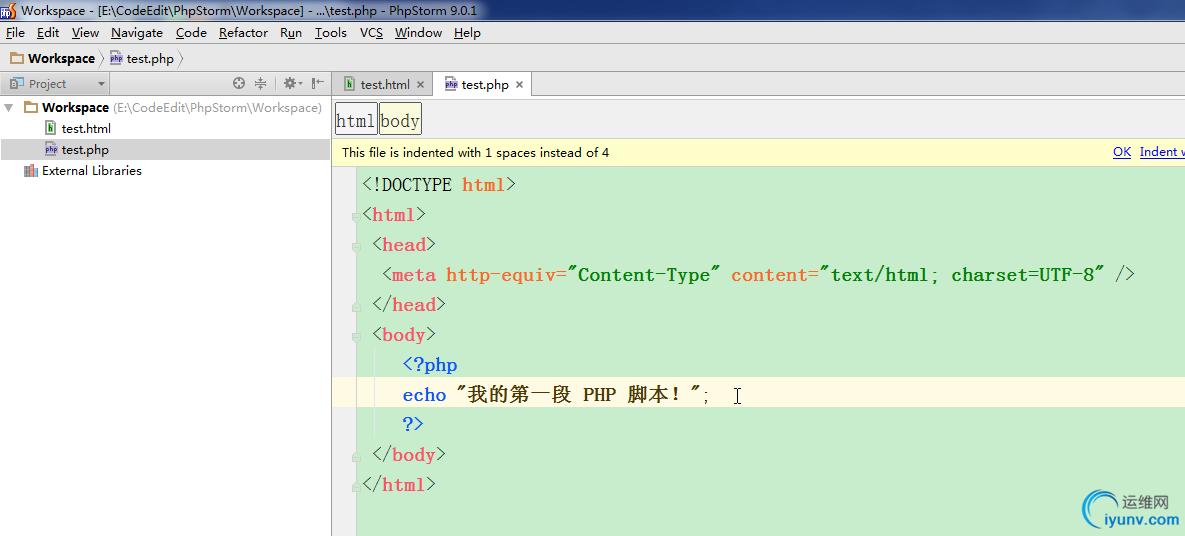Click the charset=UTF-8 content value
The width and height of the screenshot is (1185, 536).
[1023, 274]
